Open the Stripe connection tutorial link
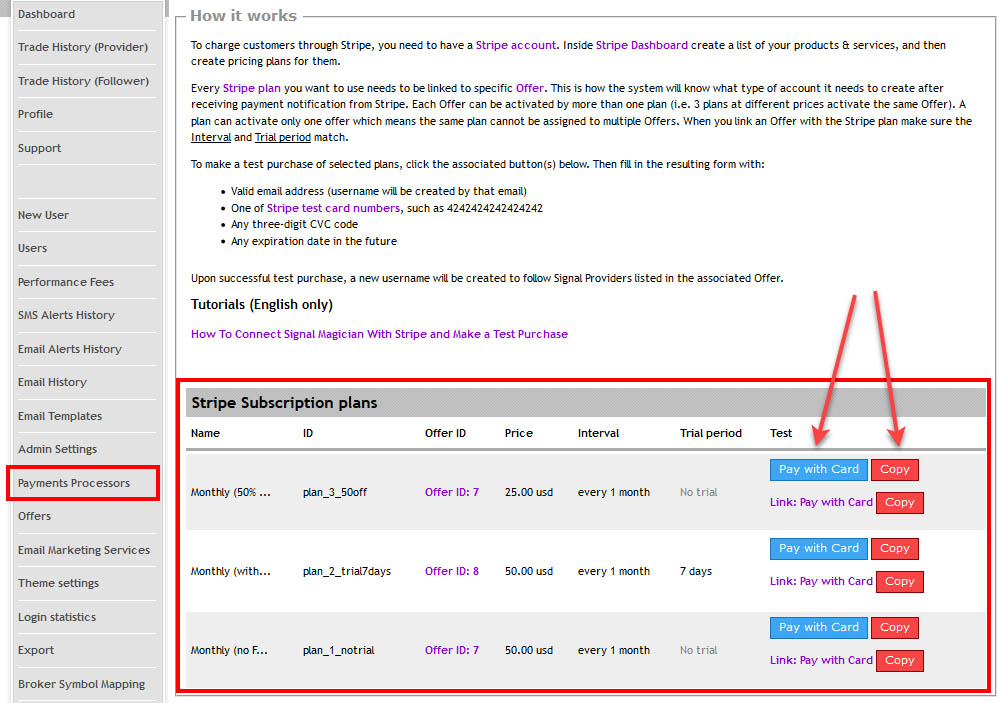This screenshot has width=1000, height=703. (380, 334)
